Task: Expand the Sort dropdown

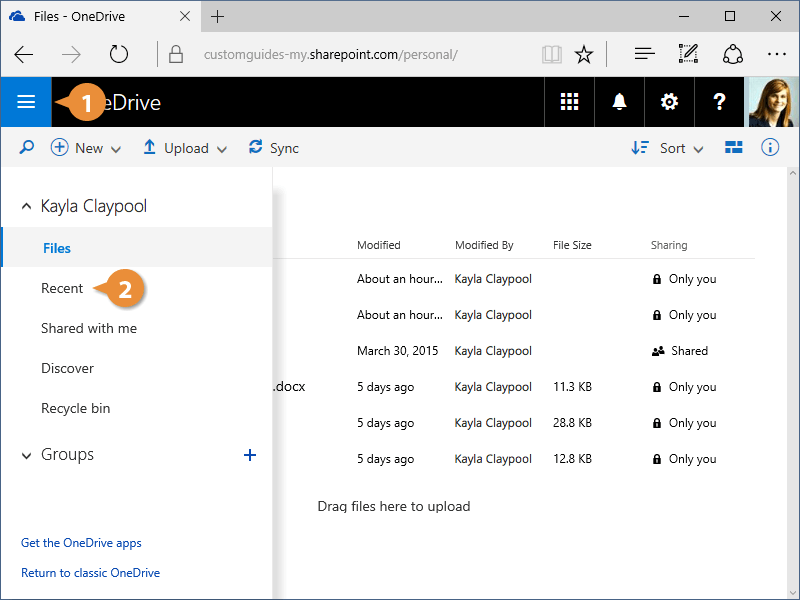Action: pos(668,148)
